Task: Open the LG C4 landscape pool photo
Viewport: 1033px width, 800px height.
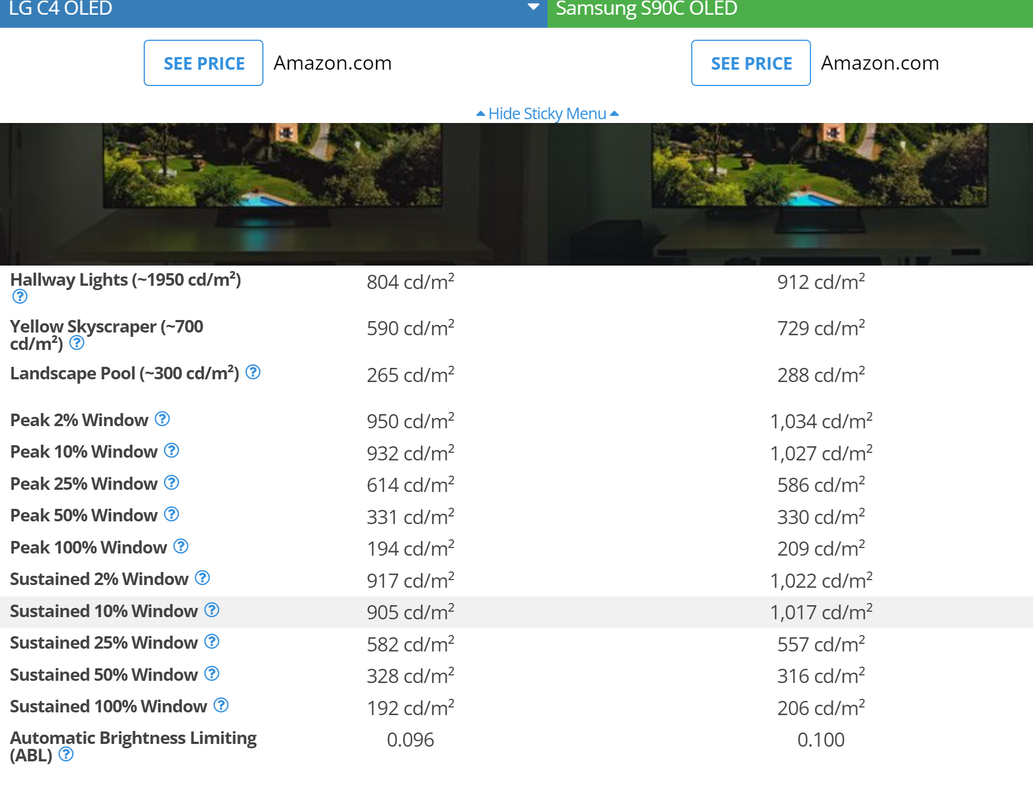Action: pos(273,194)
